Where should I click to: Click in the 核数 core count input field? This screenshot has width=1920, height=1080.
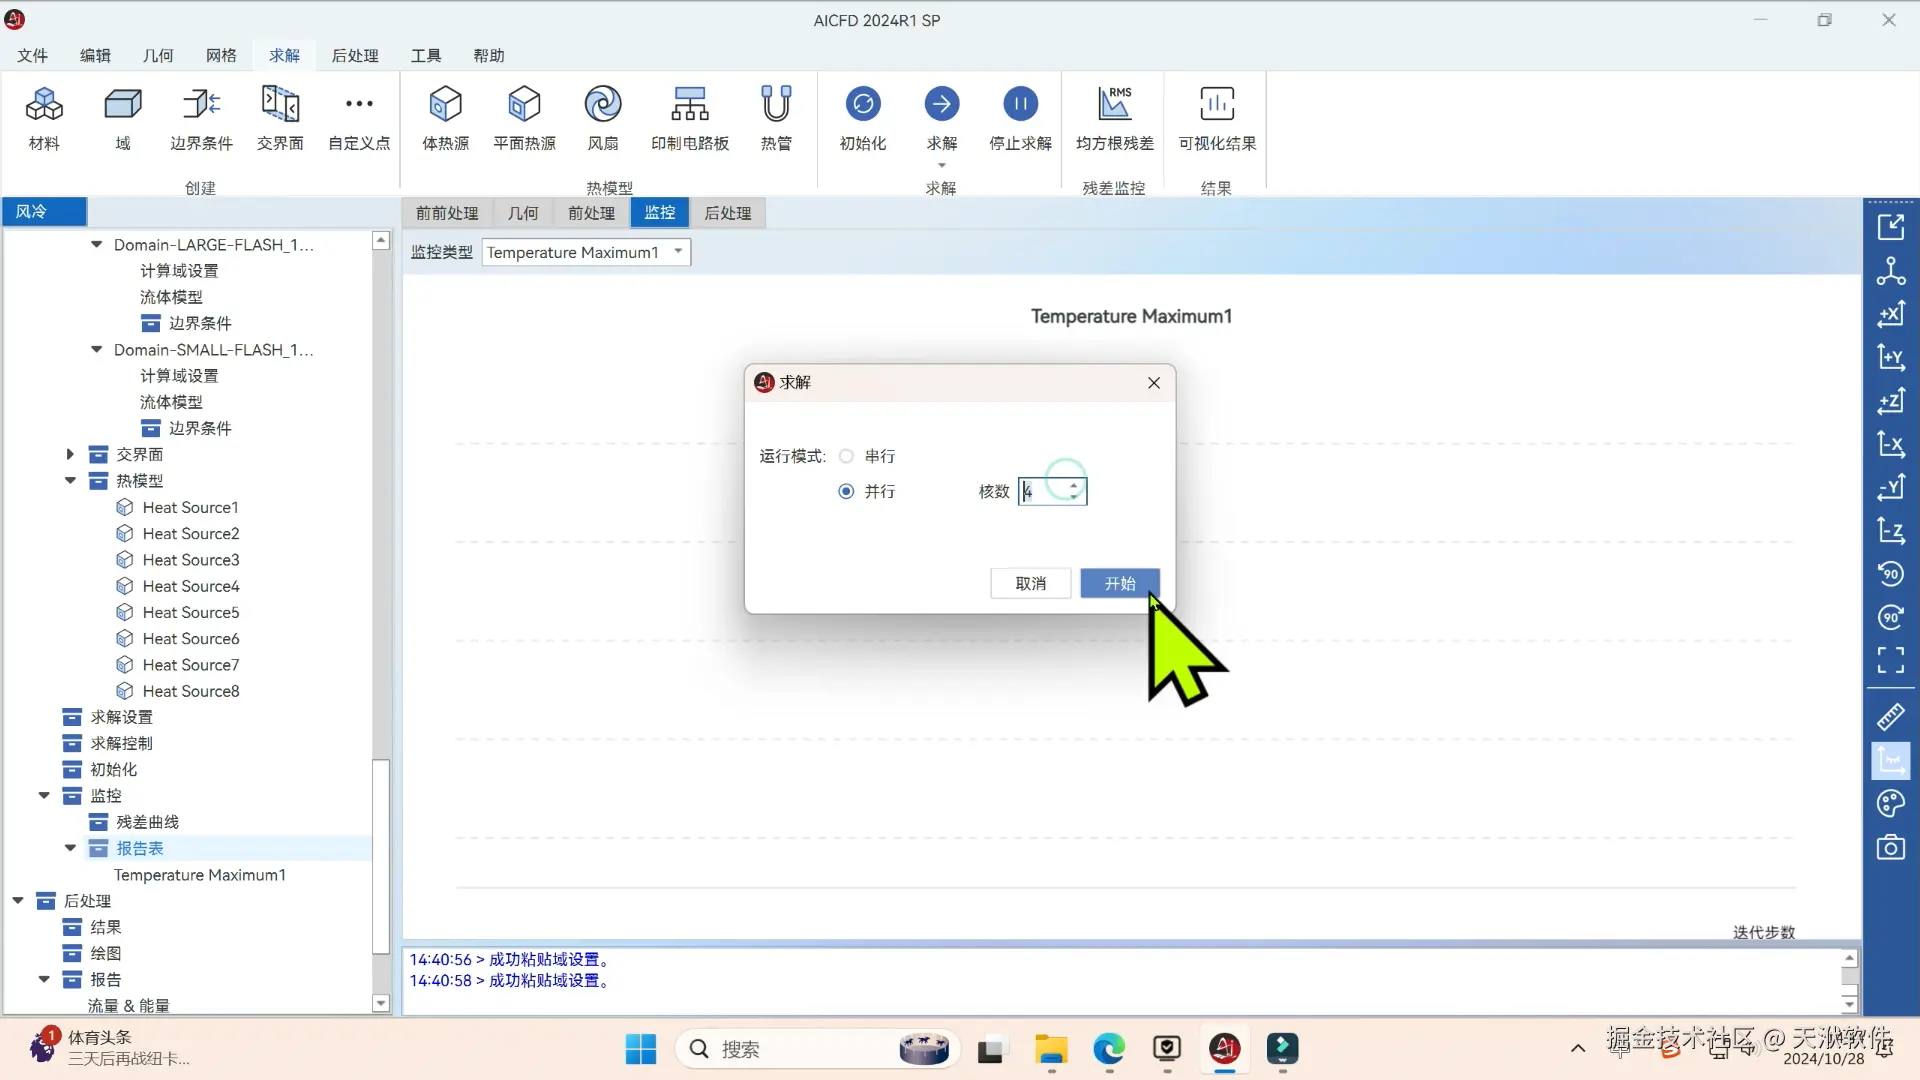[x=1042, y=491]
